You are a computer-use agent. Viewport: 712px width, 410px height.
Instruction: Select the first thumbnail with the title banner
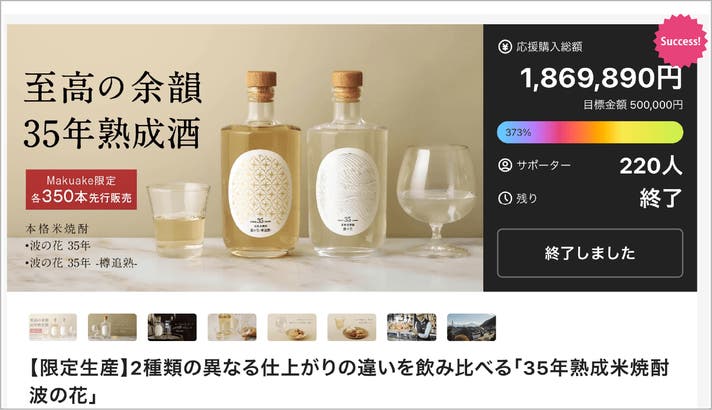point(53,327)
